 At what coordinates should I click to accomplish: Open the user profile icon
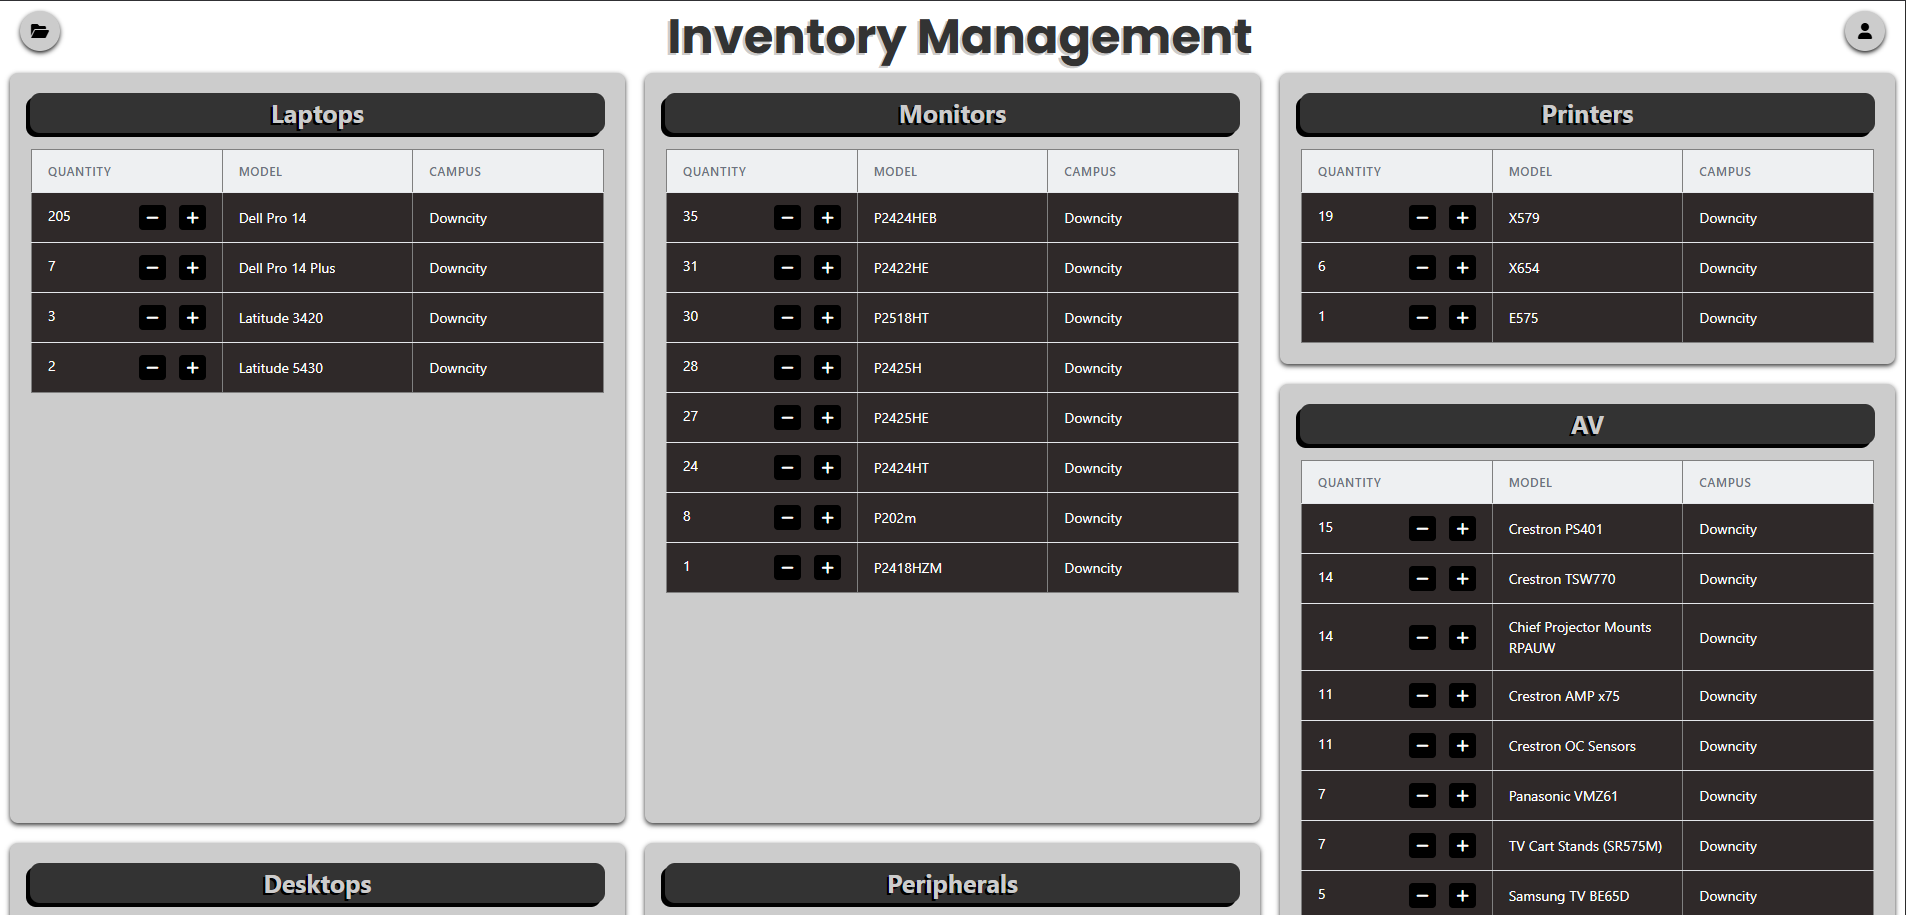[1864, 32]
